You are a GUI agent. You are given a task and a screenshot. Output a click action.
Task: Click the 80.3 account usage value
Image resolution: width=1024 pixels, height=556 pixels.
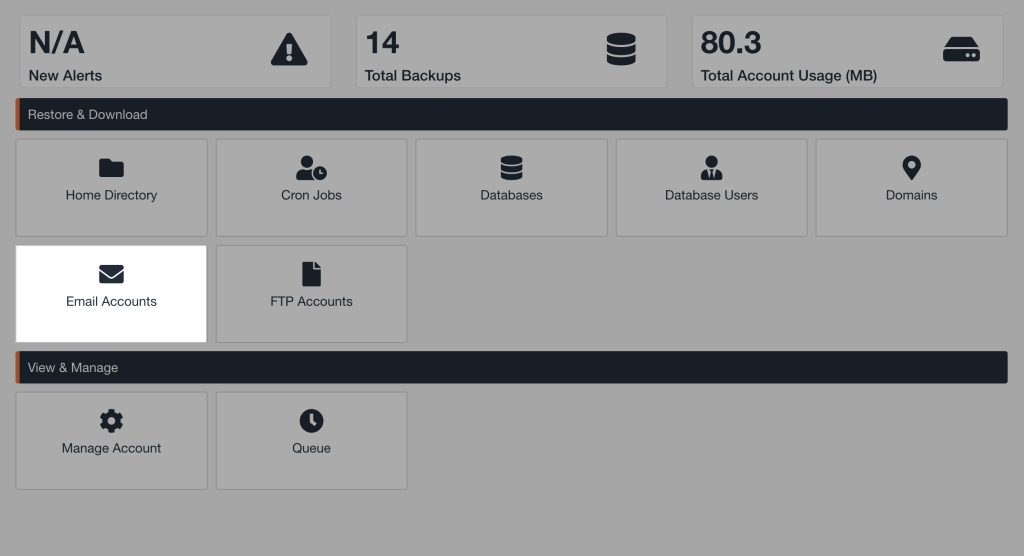click(x=731, y=43)
